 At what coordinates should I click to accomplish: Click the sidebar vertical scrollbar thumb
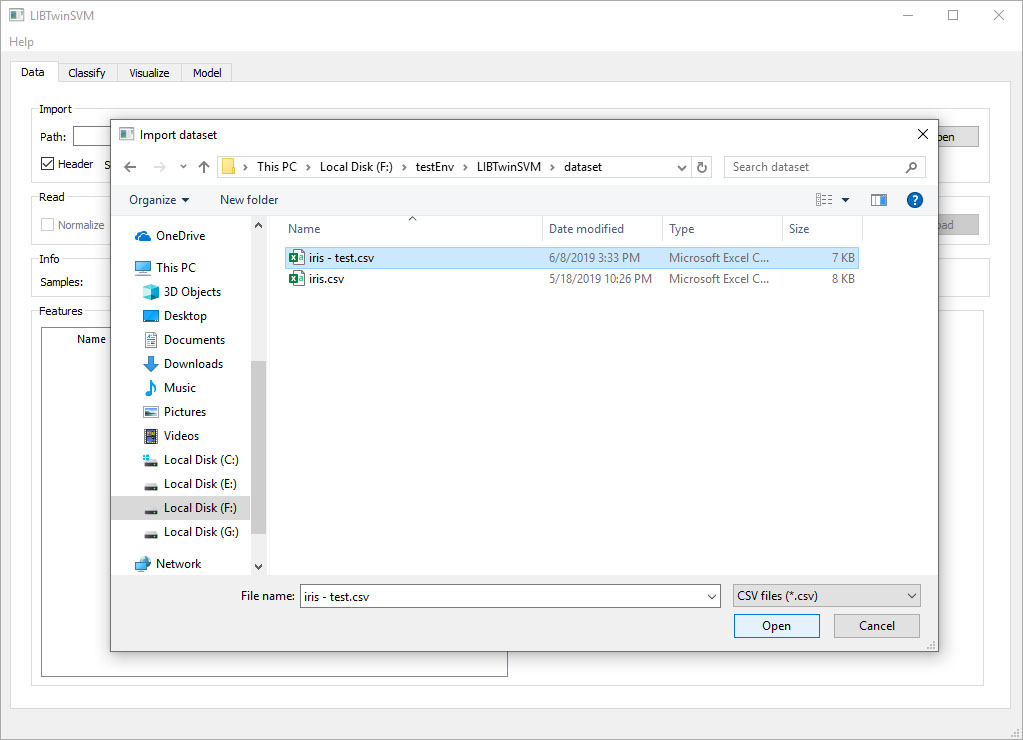258,447
